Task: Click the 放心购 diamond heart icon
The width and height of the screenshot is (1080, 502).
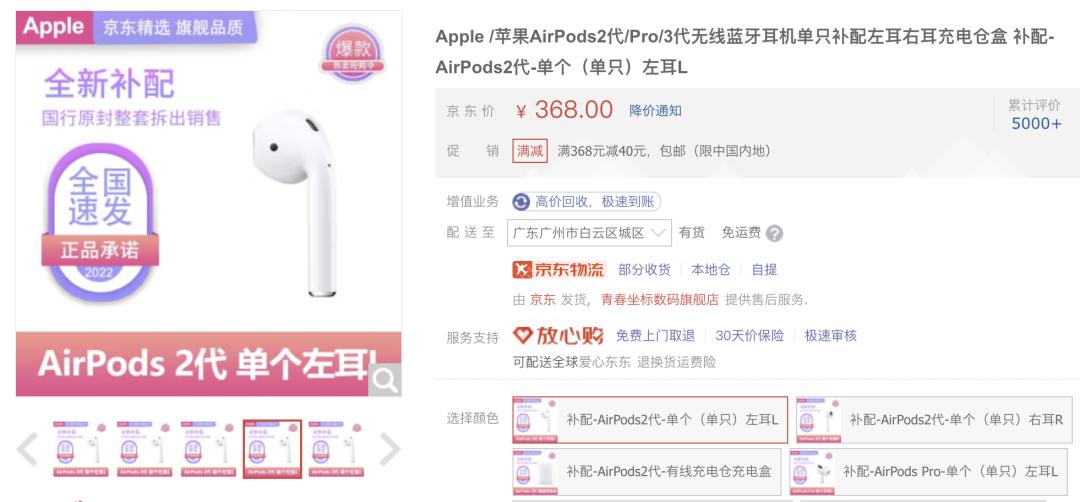Action: pyautogui.click(x=523, y=335)
